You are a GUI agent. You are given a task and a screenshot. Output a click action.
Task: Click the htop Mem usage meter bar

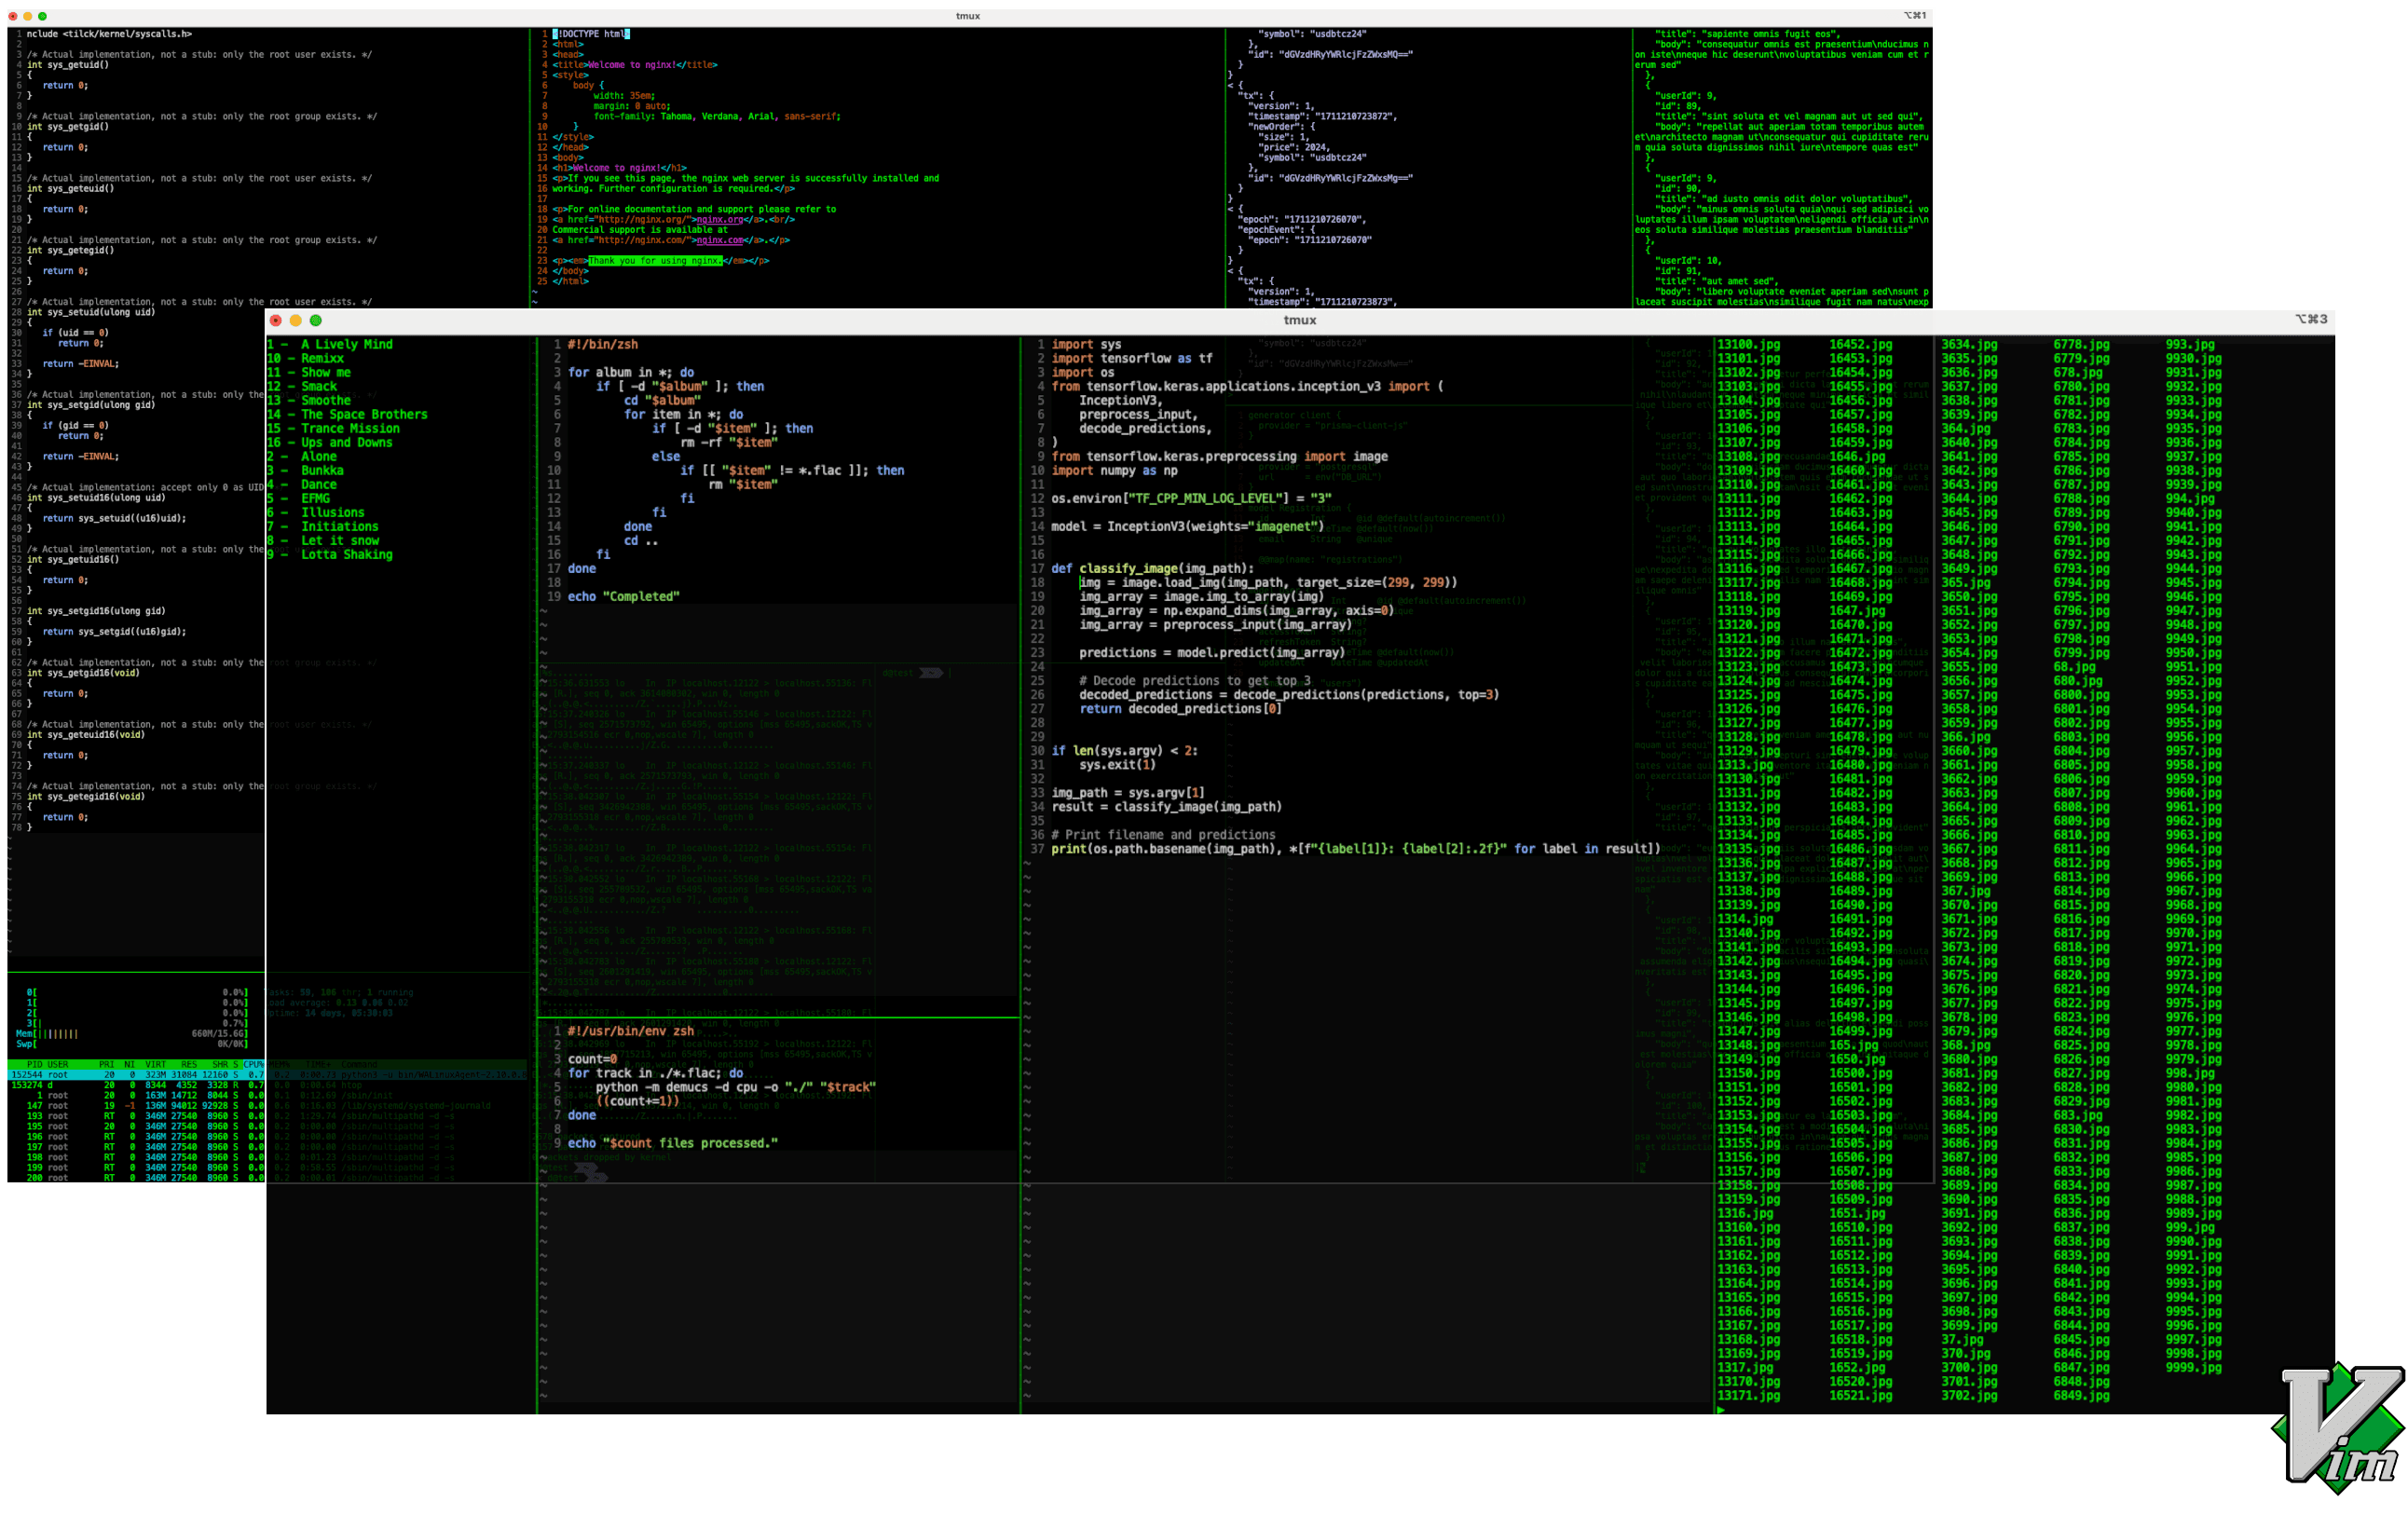131,1033
